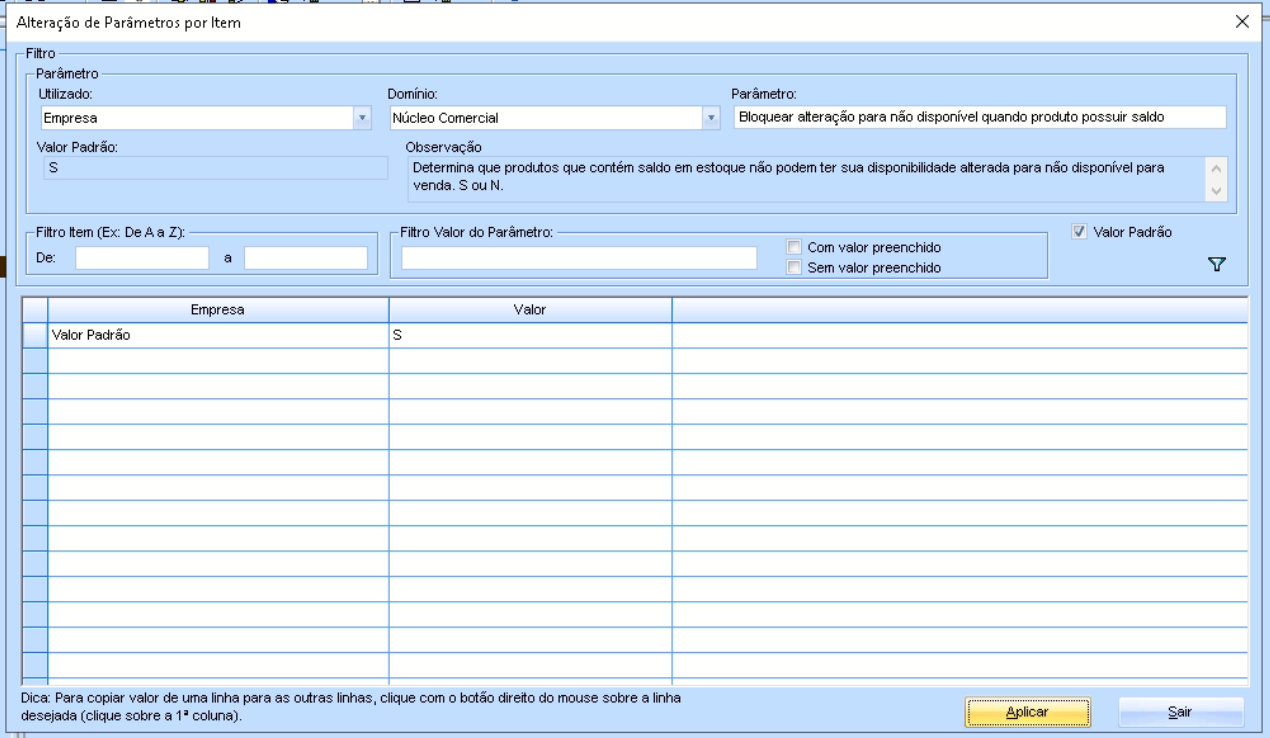The image size is (1270, 738).
Task: Click the Valor column header
Action: (x=530, y=310)
